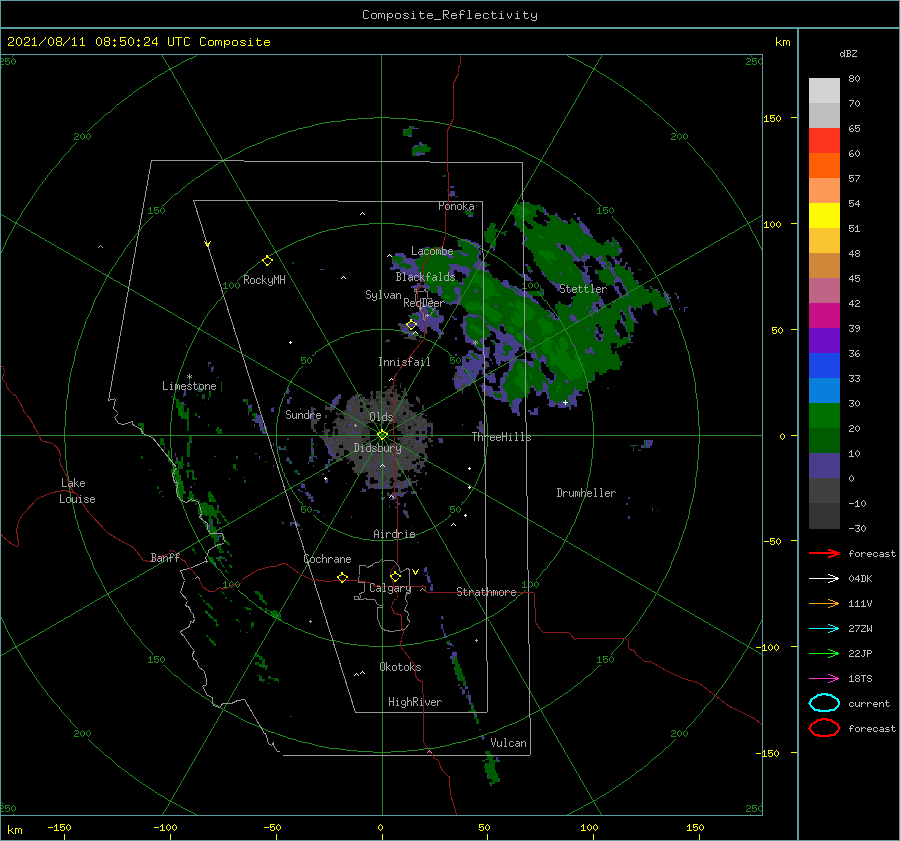This screenshot has height=841, width=900.
Task: Click the Calgary city label
Action: point(390,588)
